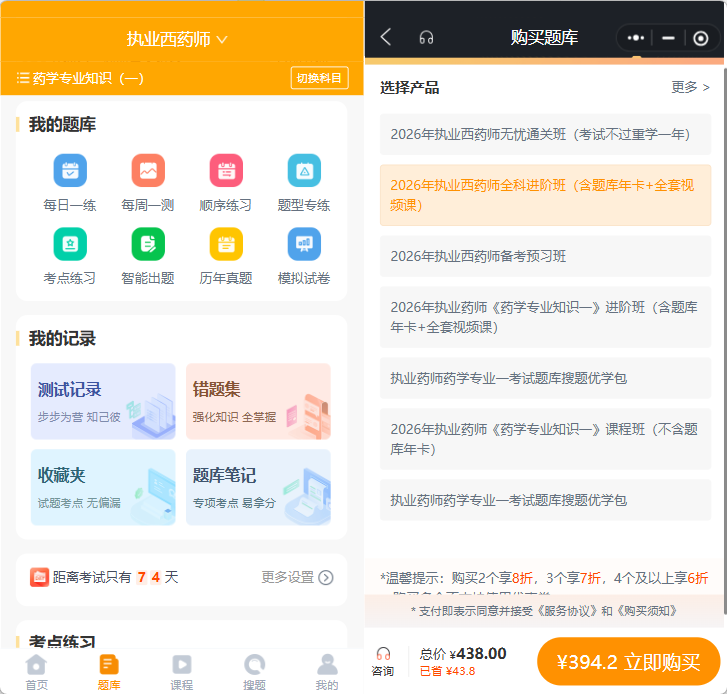Viewport: 727px width, 694px height.
Task: Select 2026年执业西药师全科进阶班 product
Action: click(545, 195)
